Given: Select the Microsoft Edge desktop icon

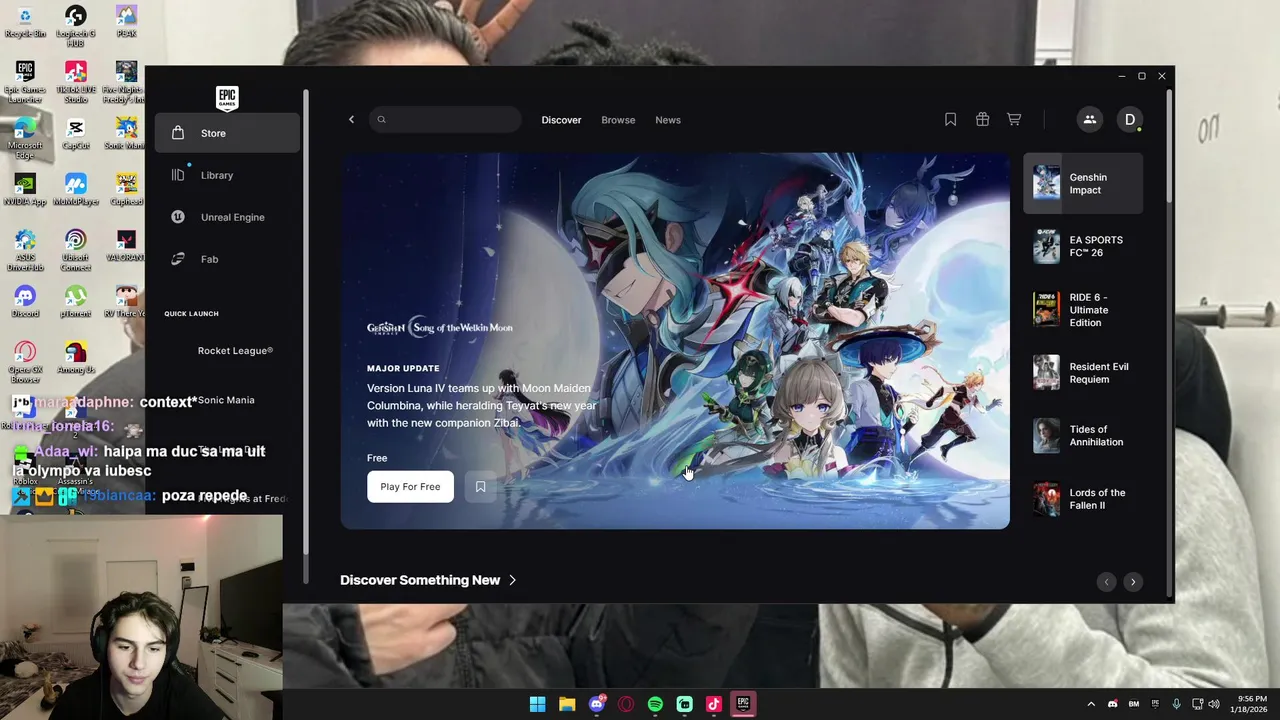Looking at the screenshot, I should 25,138.
